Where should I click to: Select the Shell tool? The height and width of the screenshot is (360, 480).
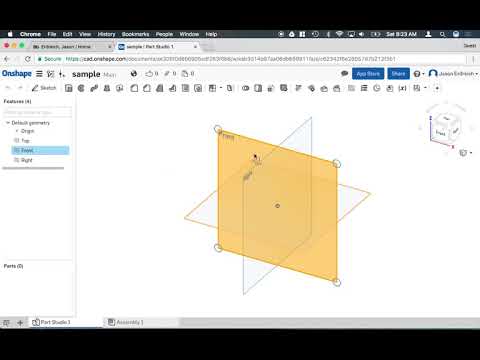185,88
